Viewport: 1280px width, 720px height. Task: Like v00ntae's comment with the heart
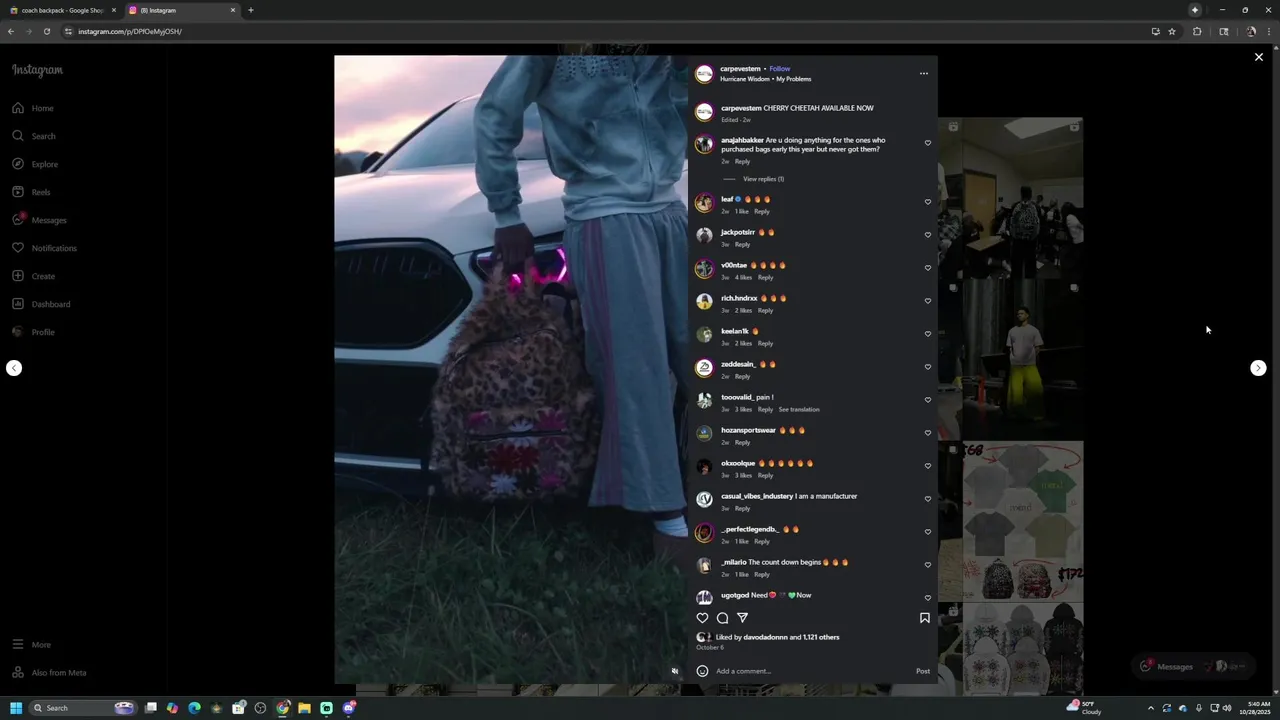pyautogui.click(x=928, y=268)
